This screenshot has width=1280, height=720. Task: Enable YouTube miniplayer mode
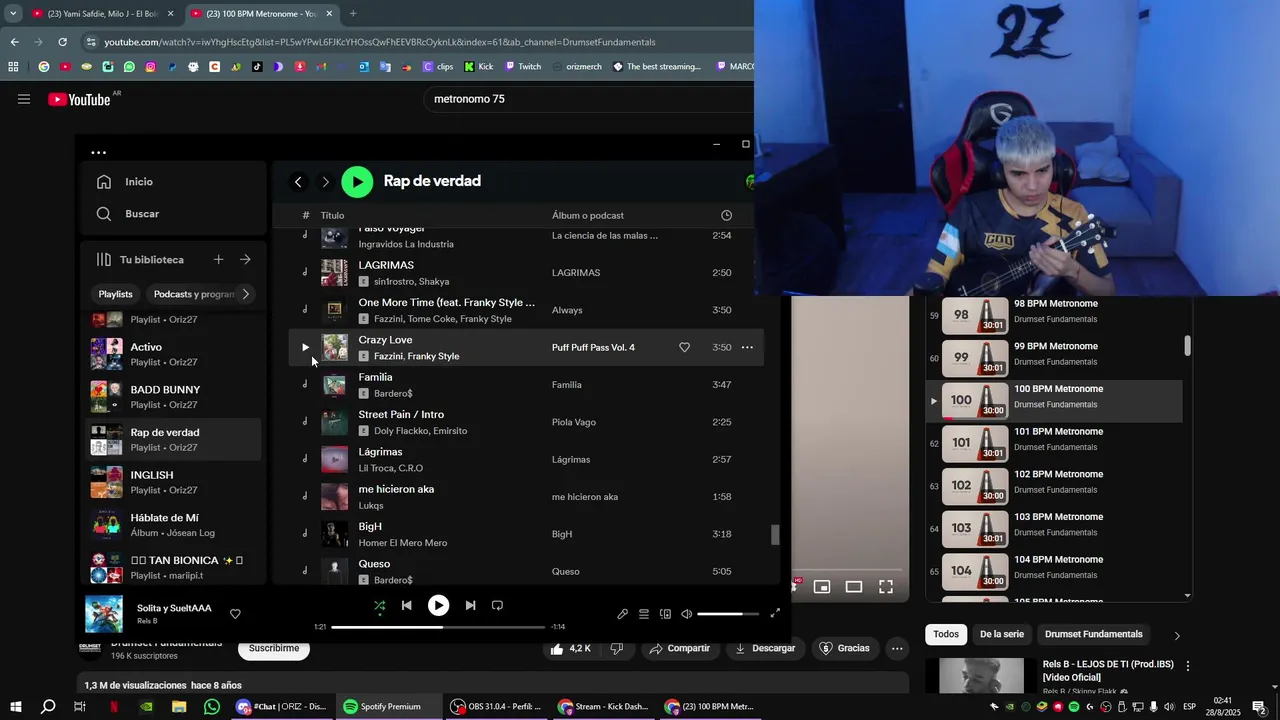(x=822, y=587)
